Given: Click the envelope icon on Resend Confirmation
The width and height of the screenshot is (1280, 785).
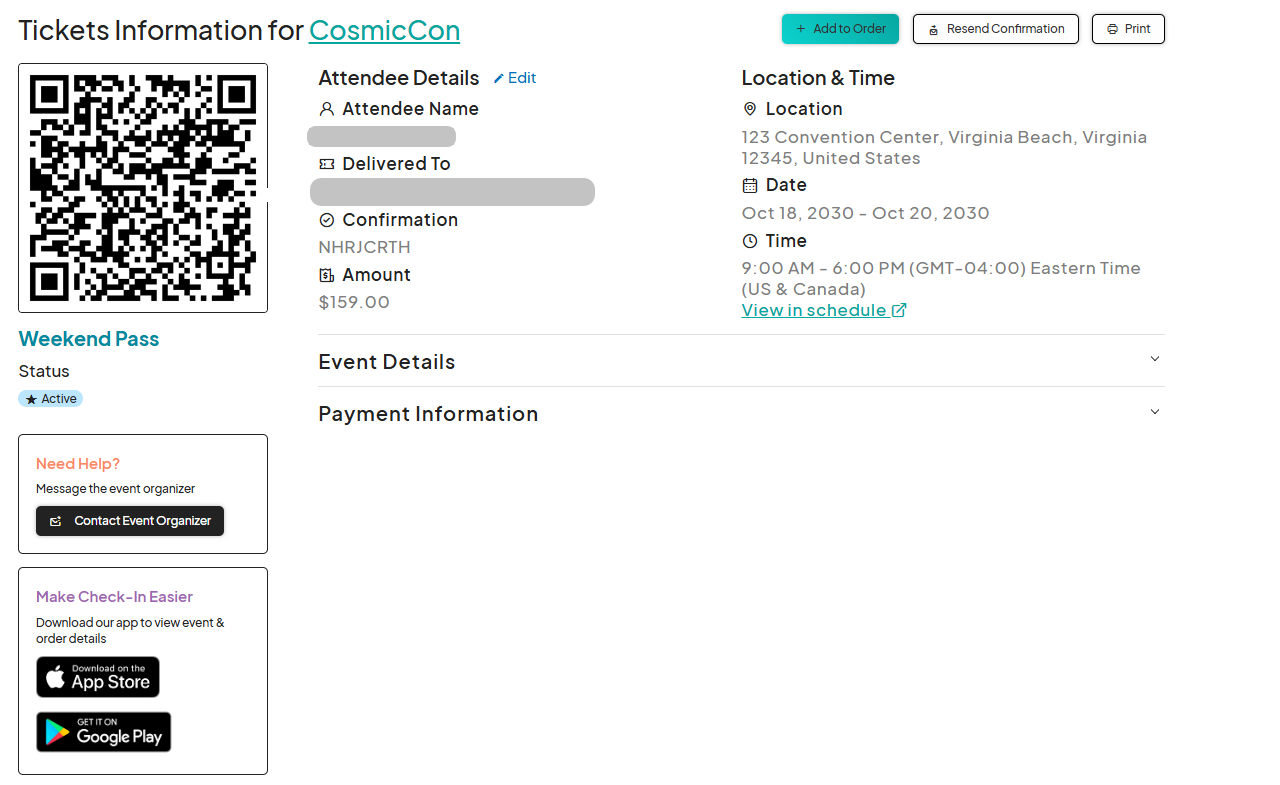Looking at the screenshot, I should [x=931, y=29].
